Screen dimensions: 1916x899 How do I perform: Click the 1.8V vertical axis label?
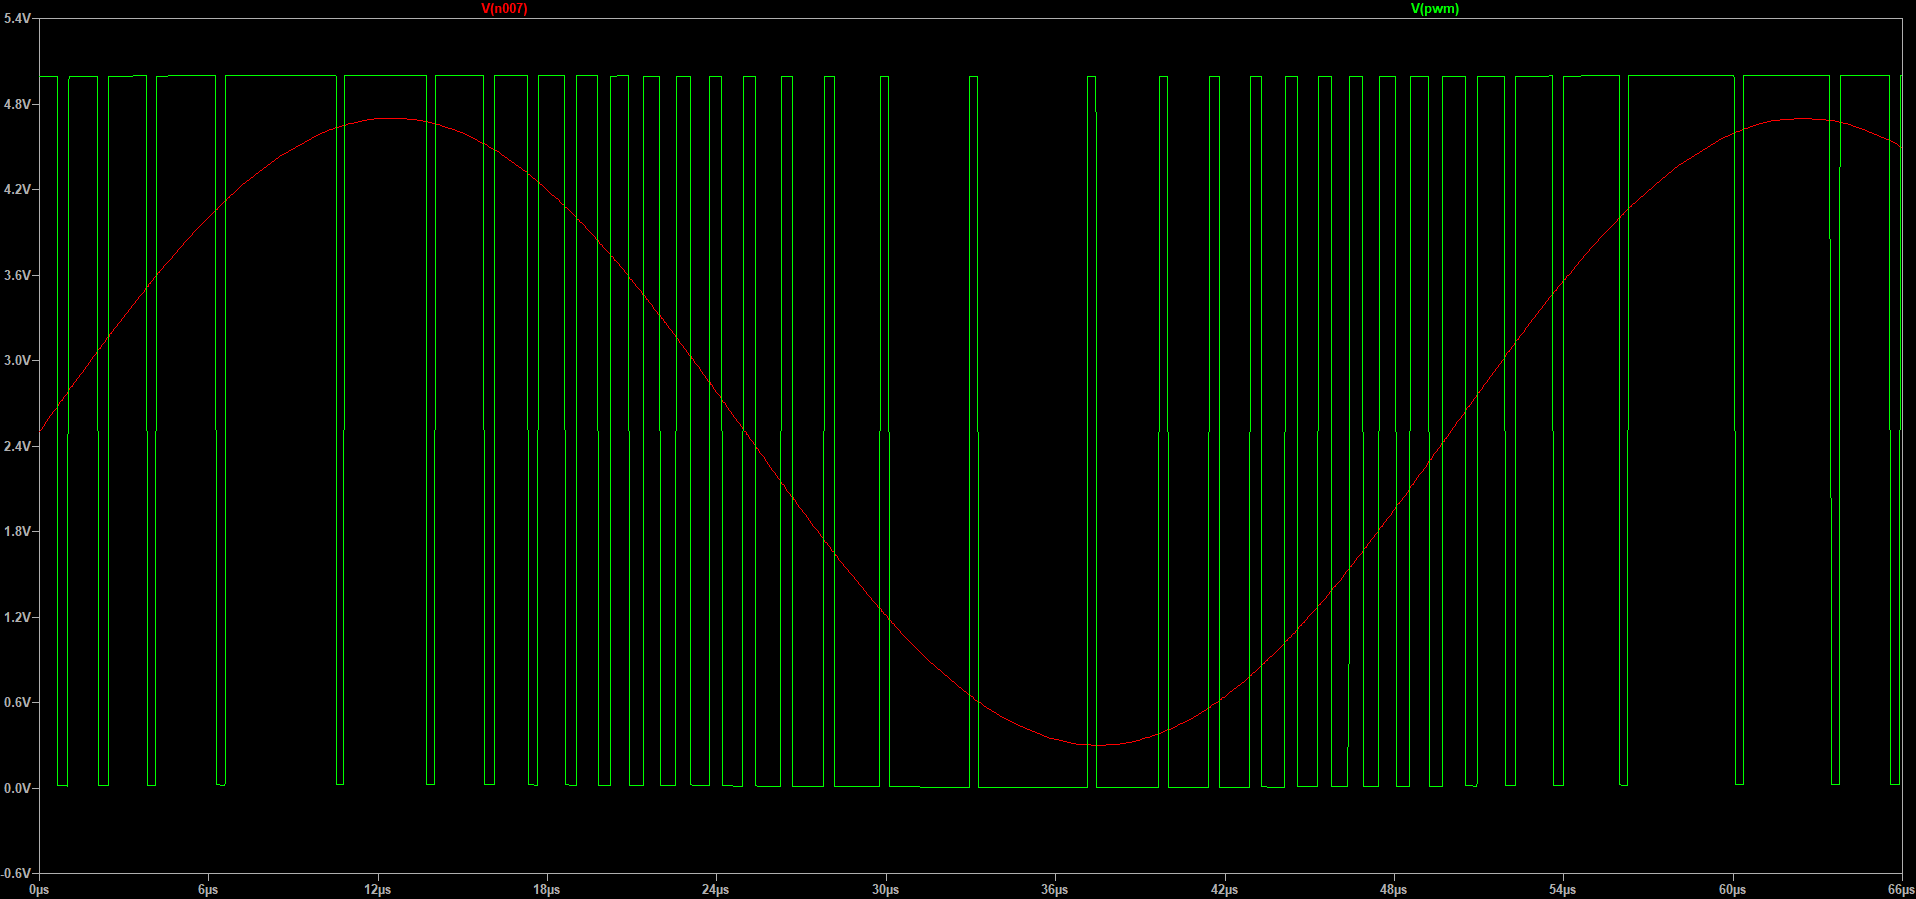(17, 531)
